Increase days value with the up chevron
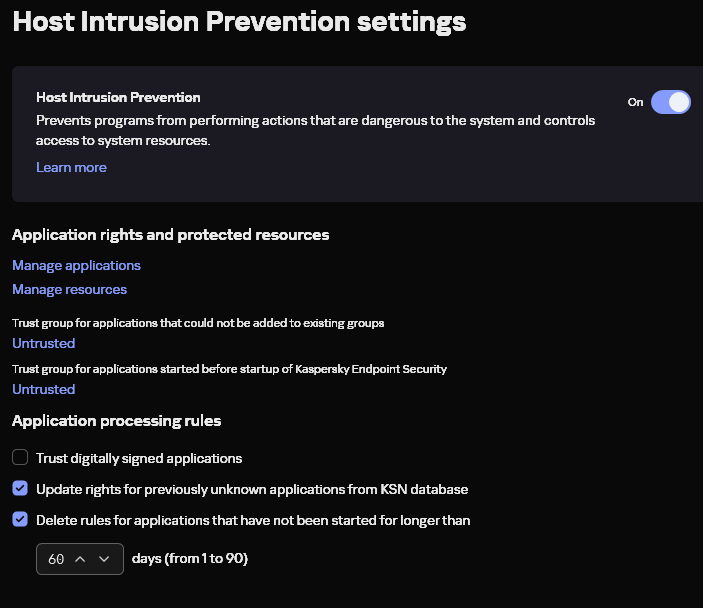This screenshot has width=703, height=608. (x=80, y=559)
